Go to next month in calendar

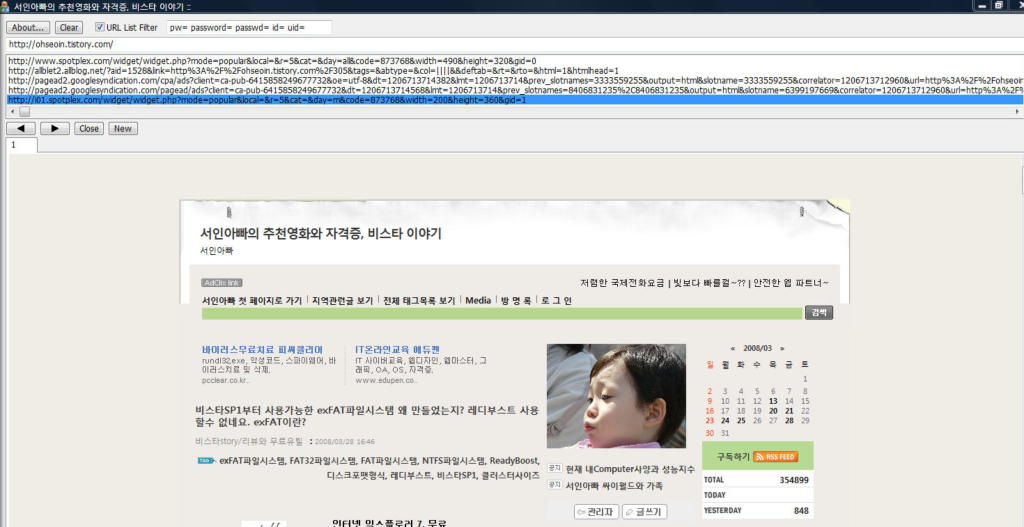(782, 348)
